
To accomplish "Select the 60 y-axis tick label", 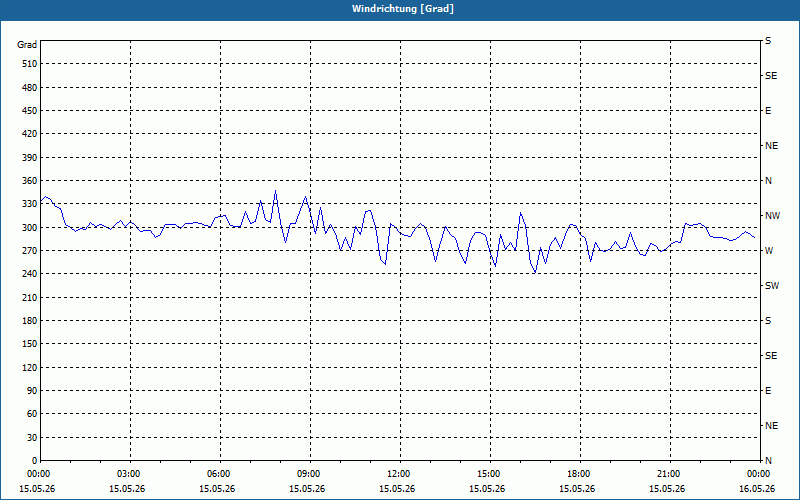I will click(32, 414).
